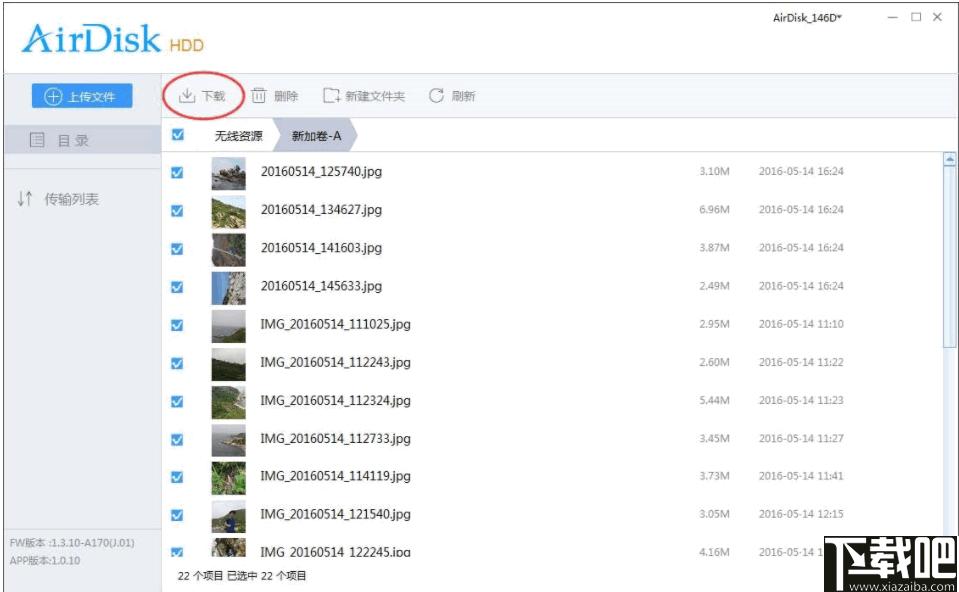The image size is (959, 592).
Task: Uncheck IMG_20160514_111025.jpg checkbox
Action: click(x=177, y=325)
